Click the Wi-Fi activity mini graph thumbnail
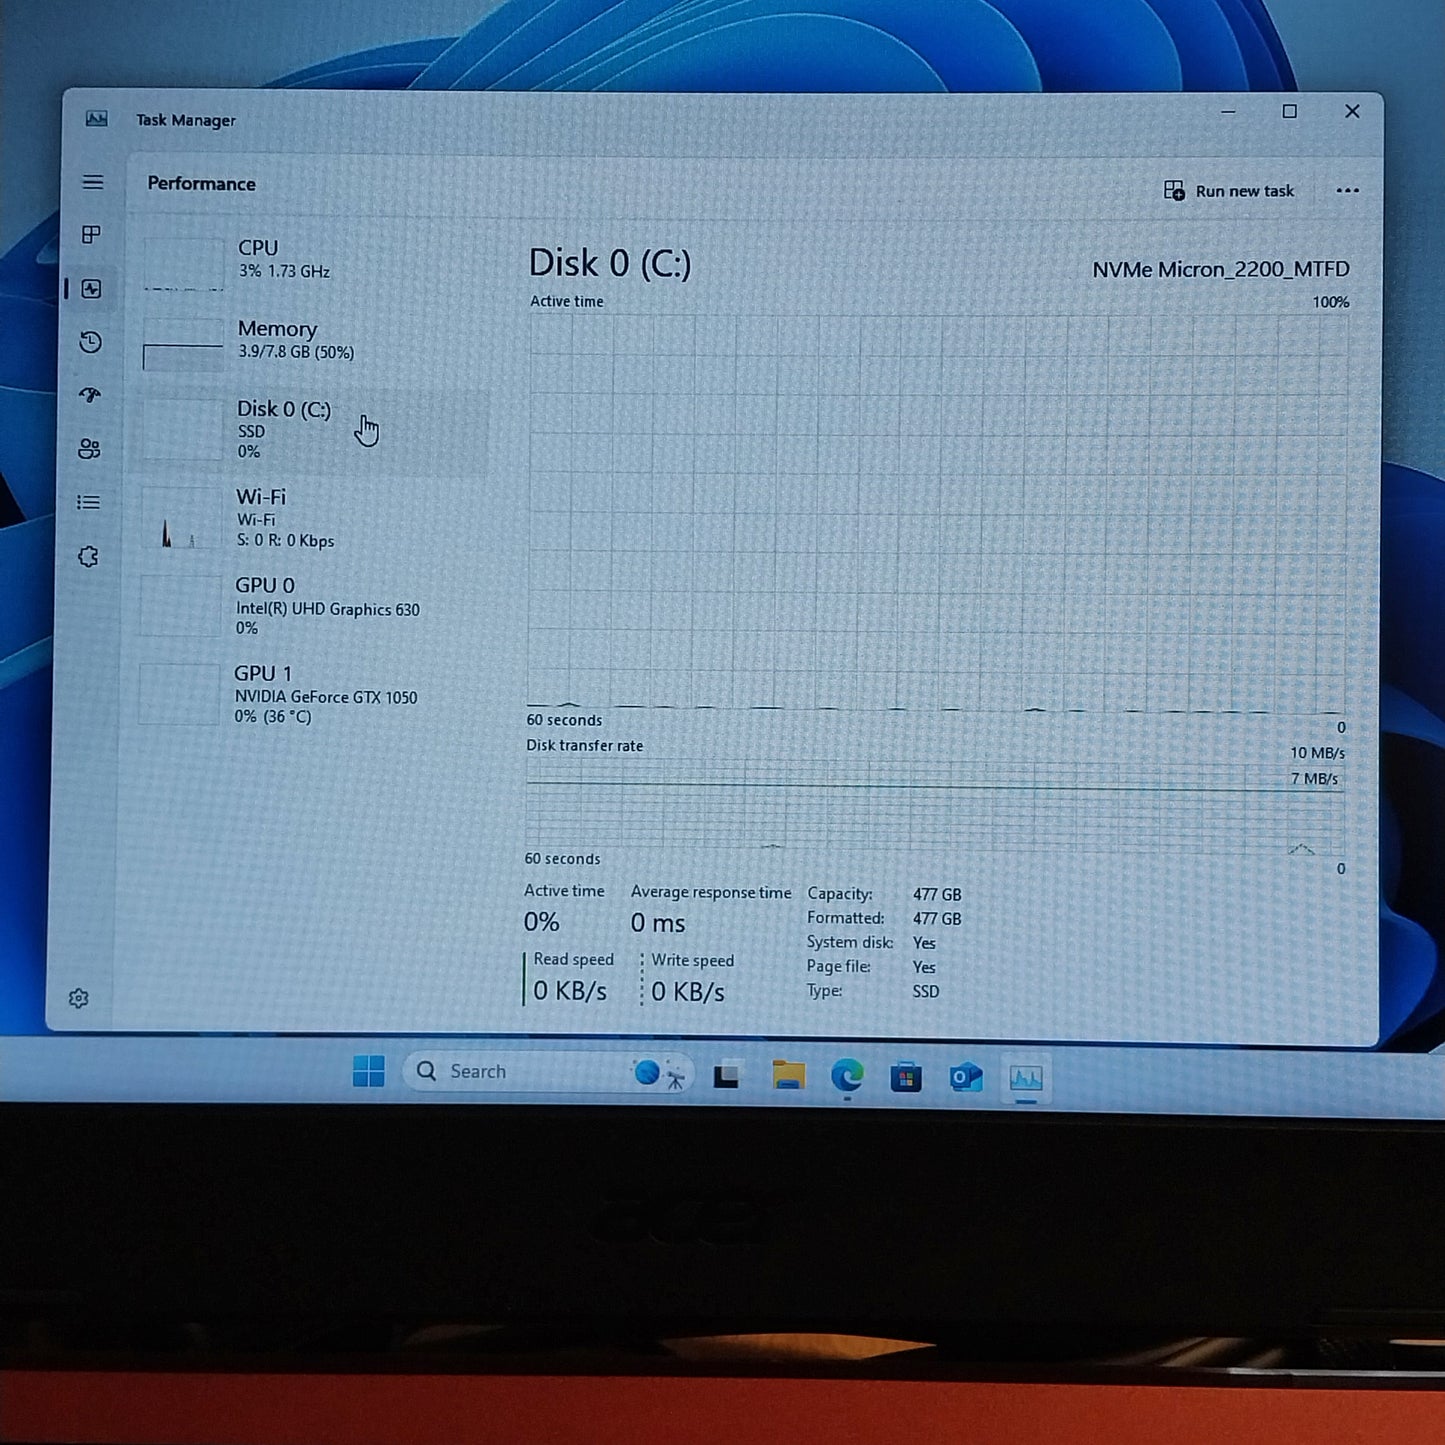 click(181, 520)
